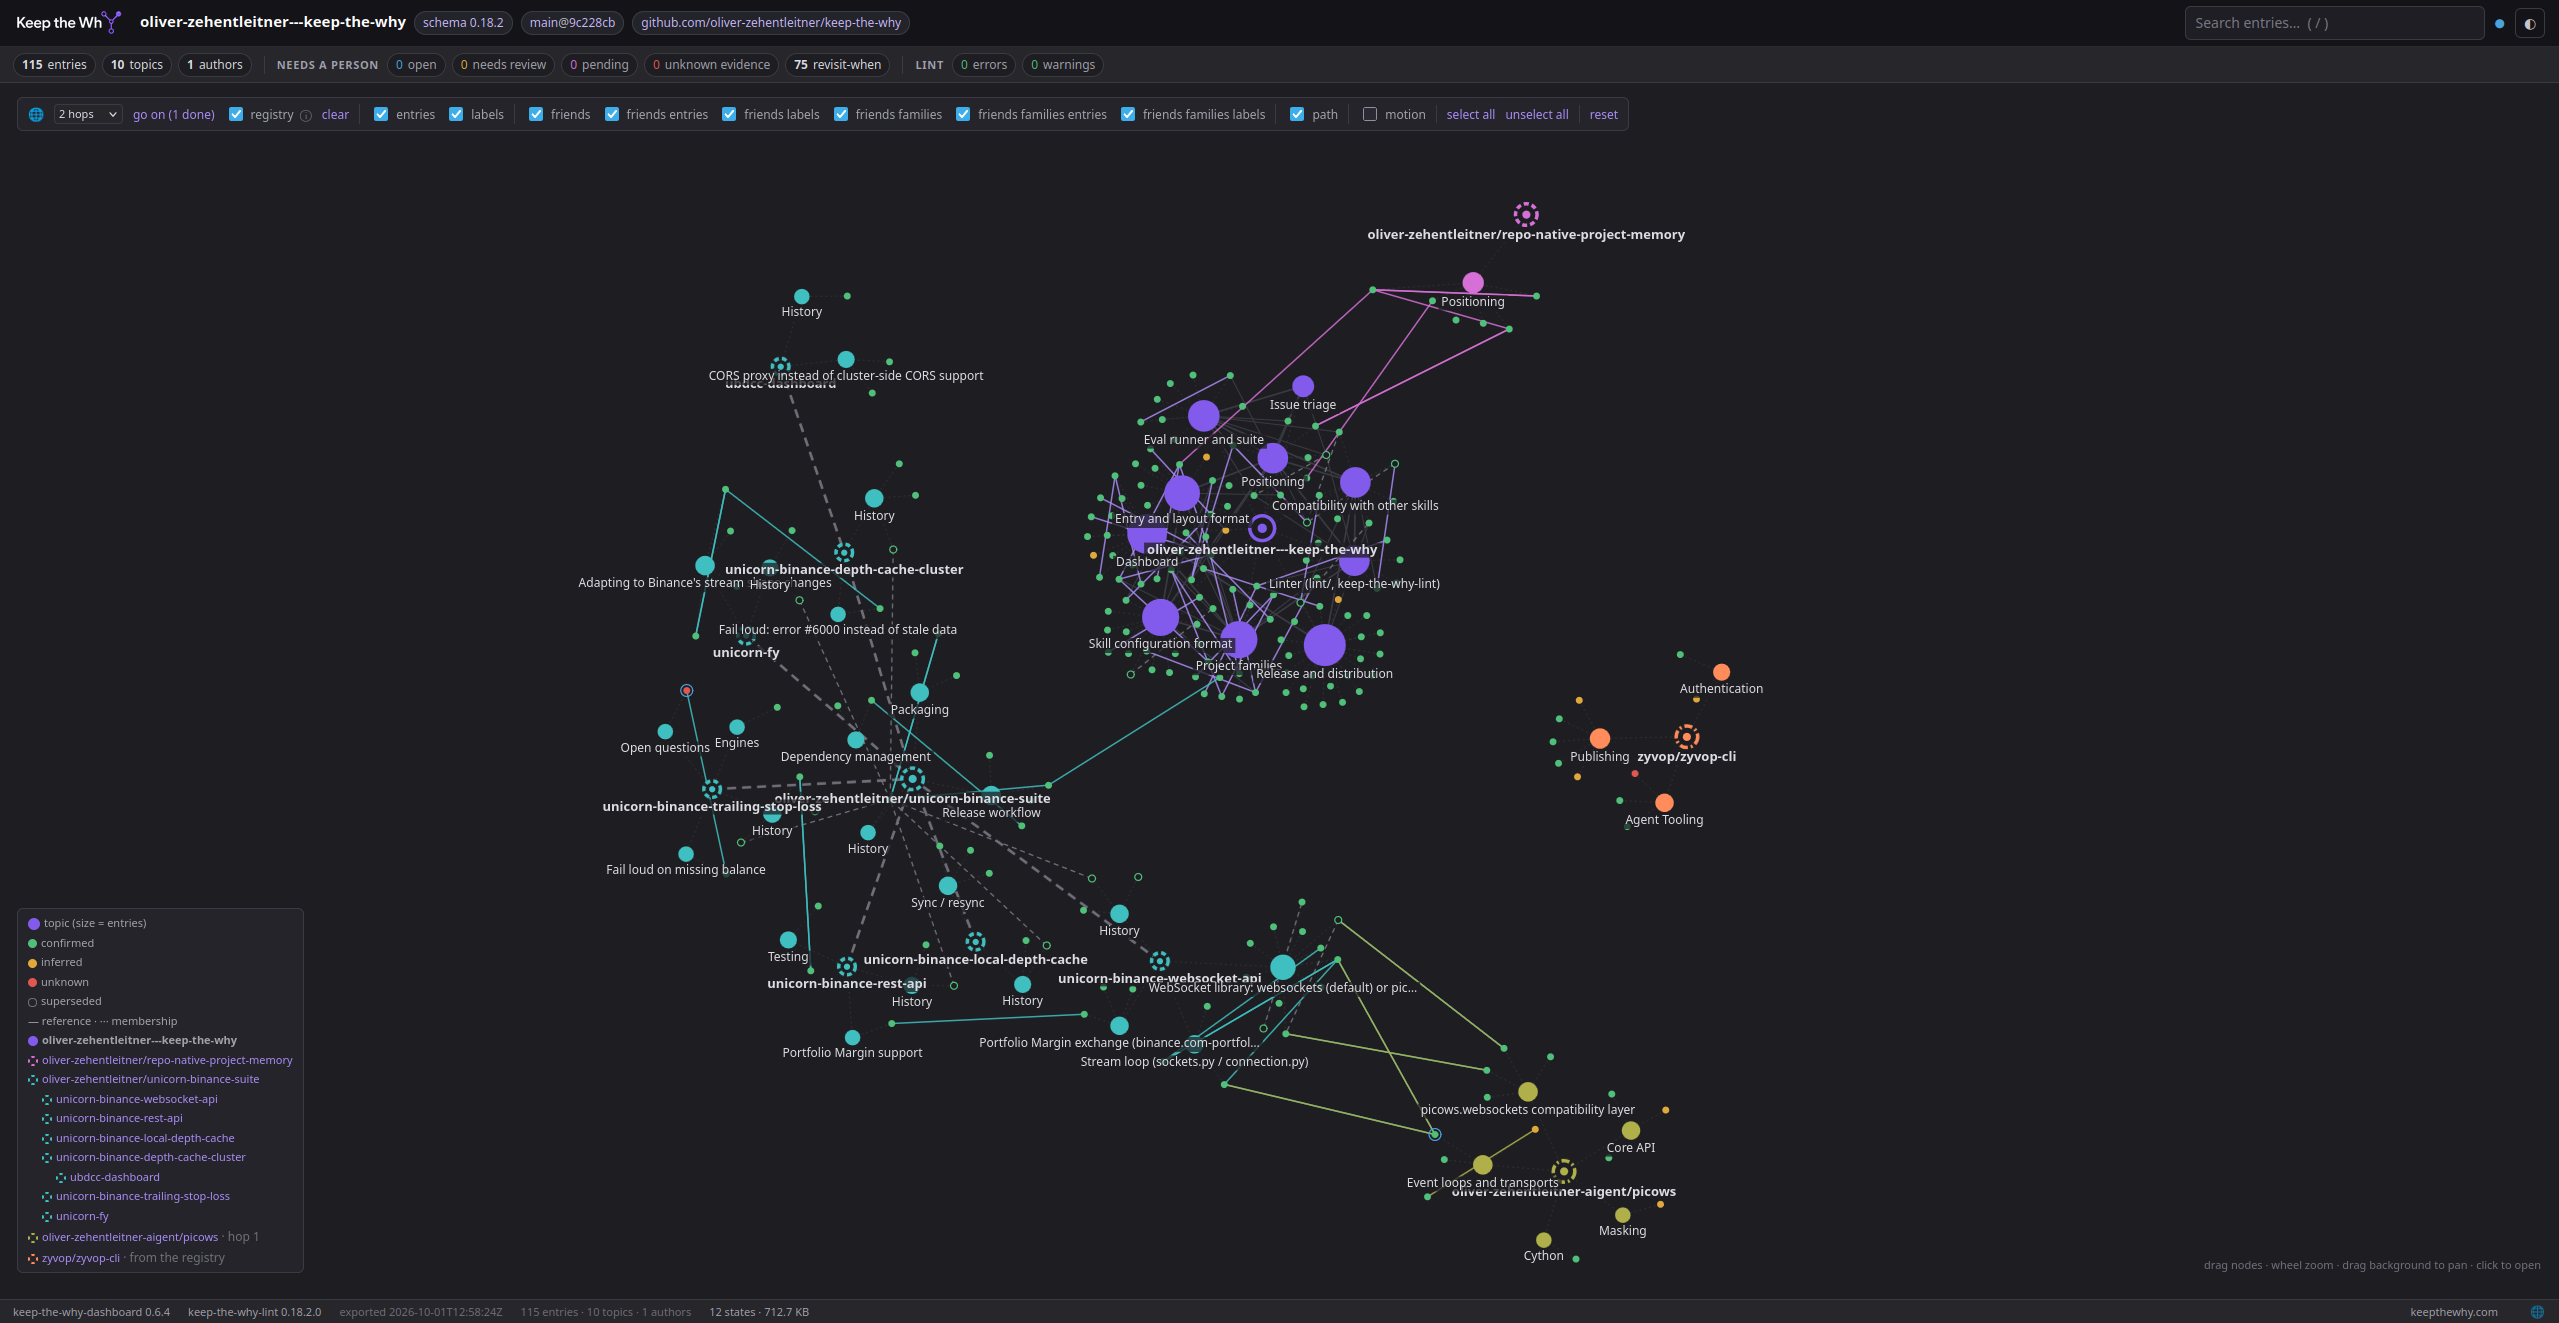
Task: Toggle the friends entries checkbox
Action: click(612, 114)
